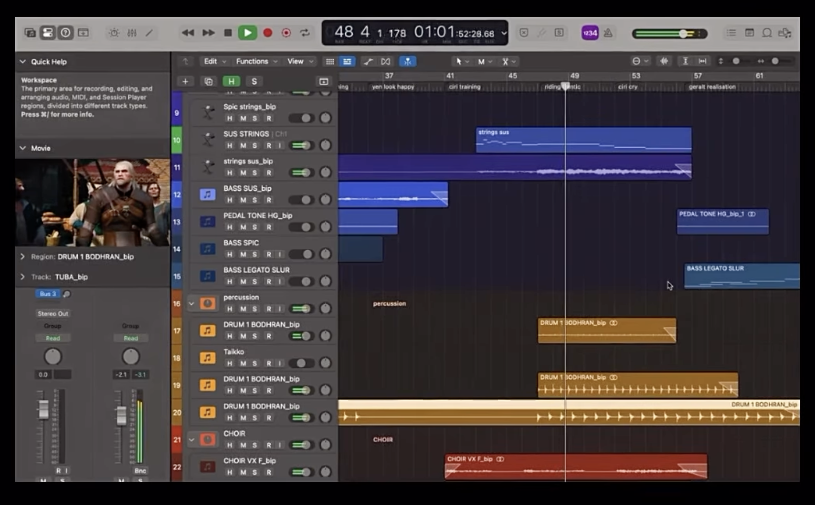Toggle the Quick Help question mark icon
815x505 pixels.
tap(65, 33)
